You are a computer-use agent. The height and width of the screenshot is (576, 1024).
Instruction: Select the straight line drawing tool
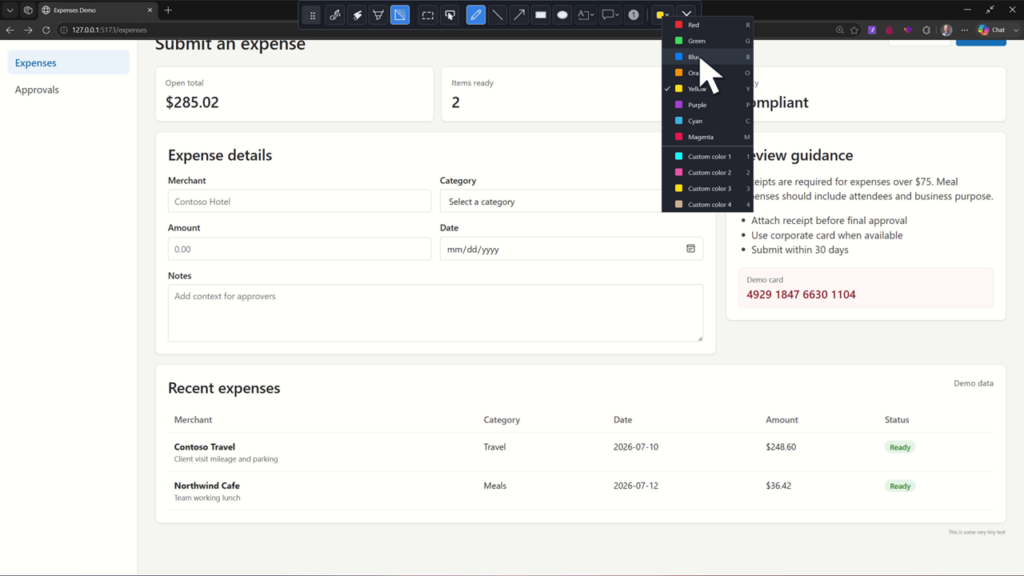498,15
